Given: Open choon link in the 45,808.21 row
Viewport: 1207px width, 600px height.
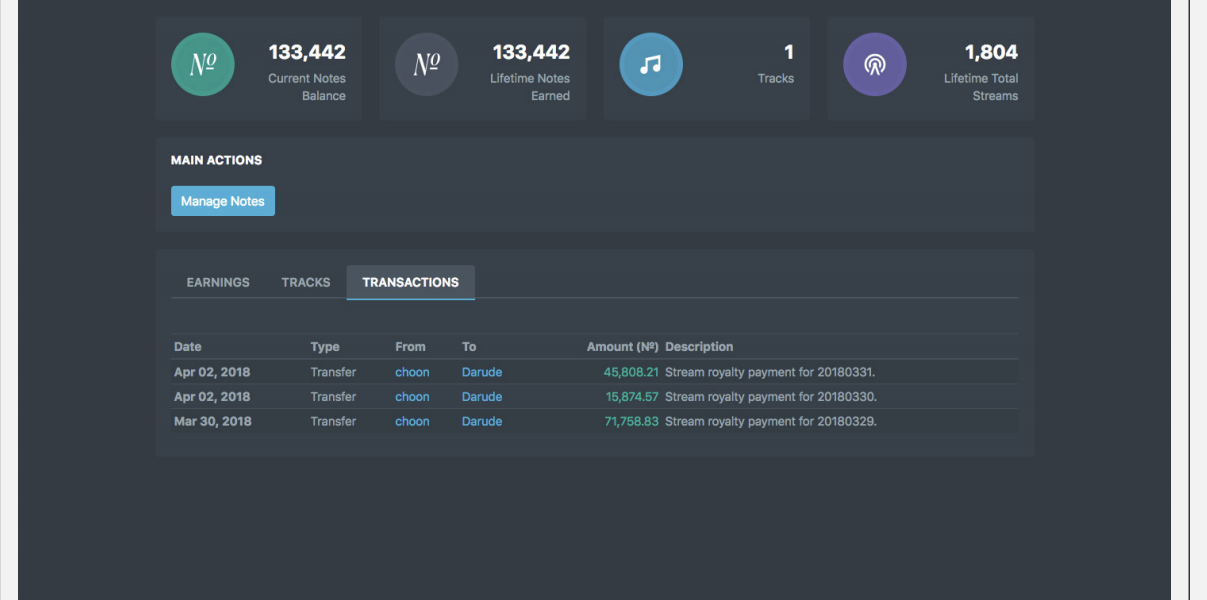Looking at the screenshot, I should pos(412,372).
